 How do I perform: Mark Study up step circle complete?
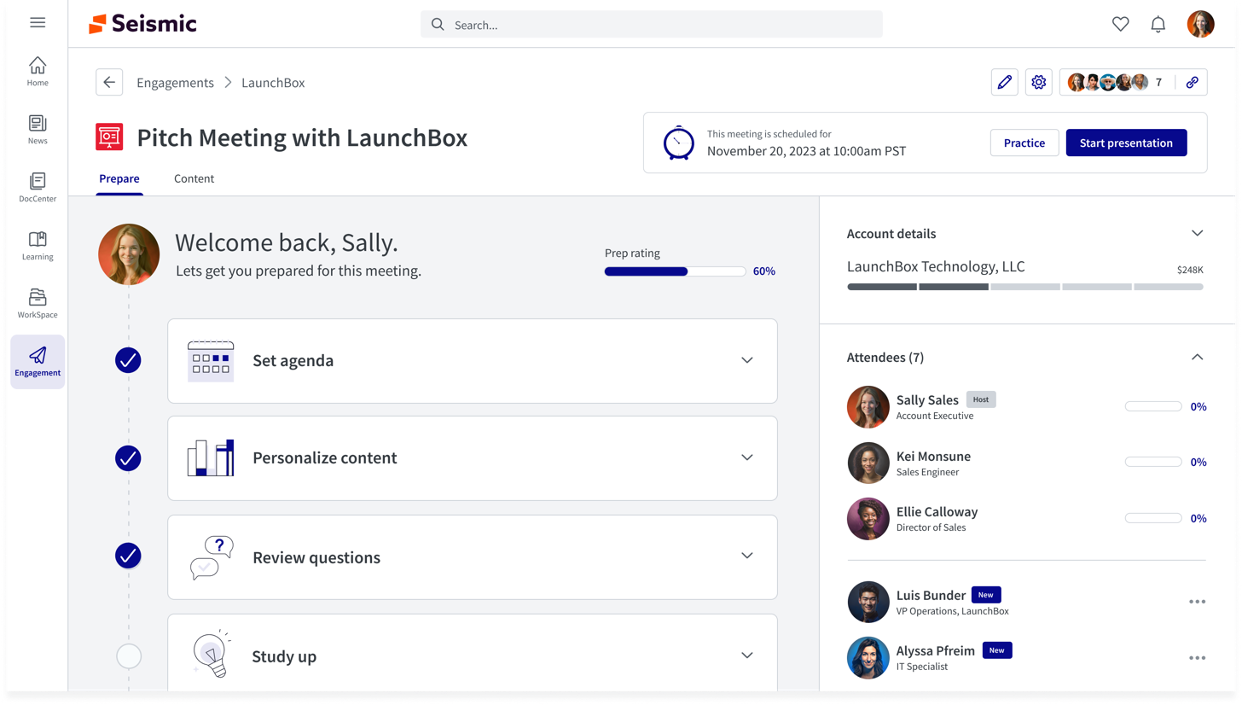(129, 656)
